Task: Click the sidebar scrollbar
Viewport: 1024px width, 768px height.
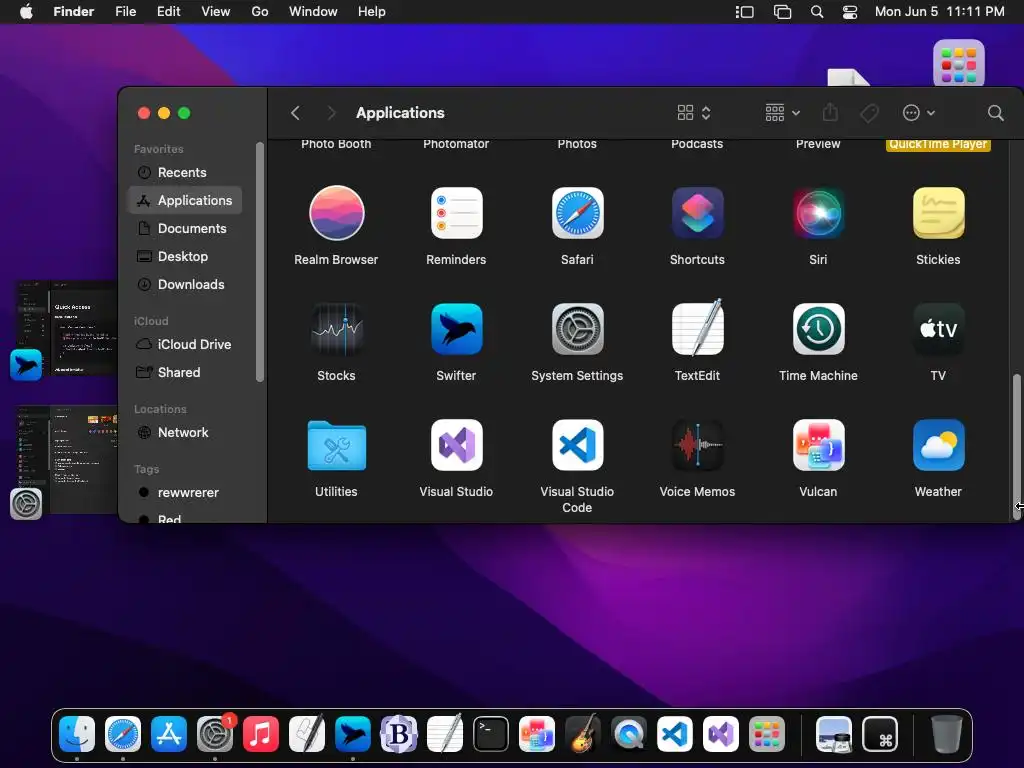Action: [x=259, y=262]
